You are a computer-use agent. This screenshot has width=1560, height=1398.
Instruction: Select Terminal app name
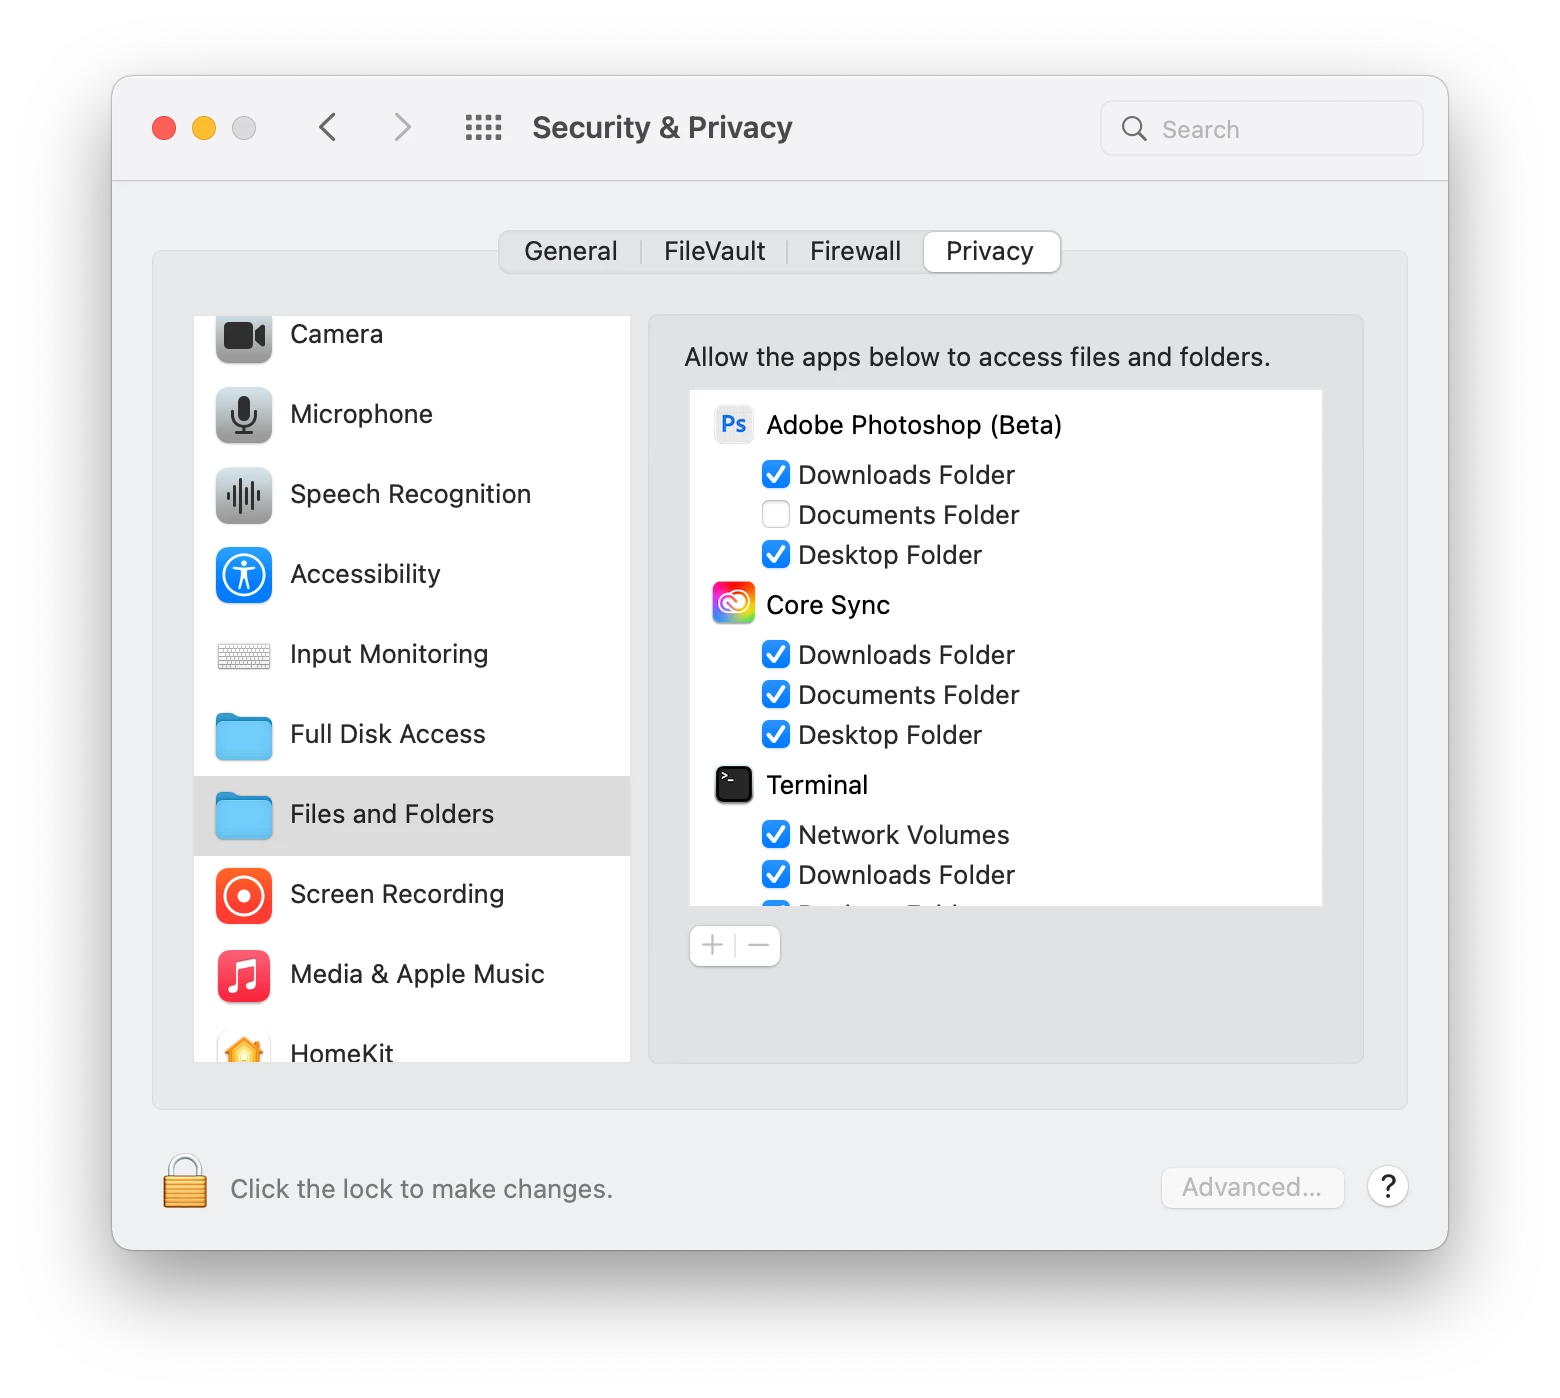pos(817,785)
